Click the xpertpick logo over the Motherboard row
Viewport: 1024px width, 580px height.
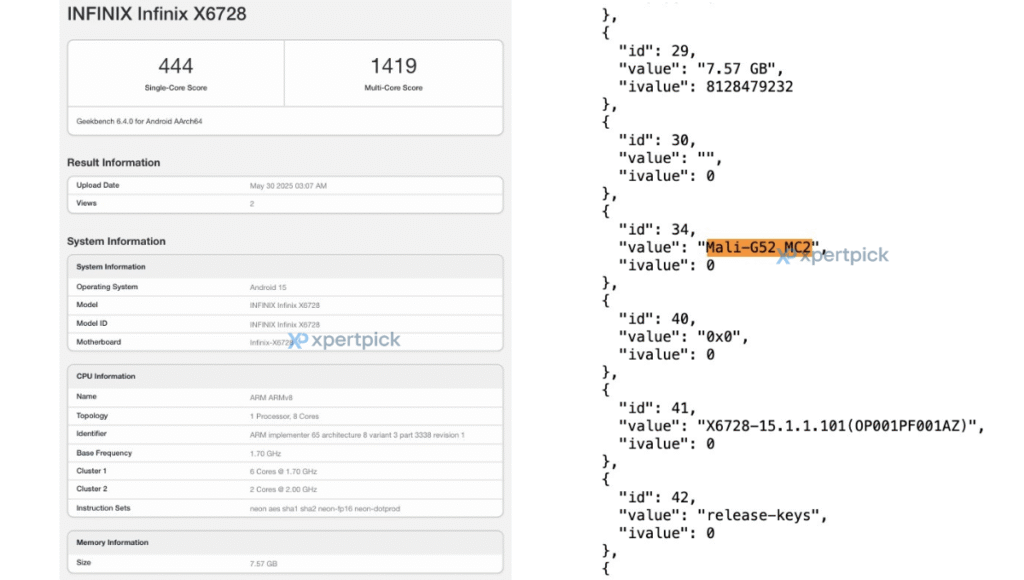click(x=345, y=340)
